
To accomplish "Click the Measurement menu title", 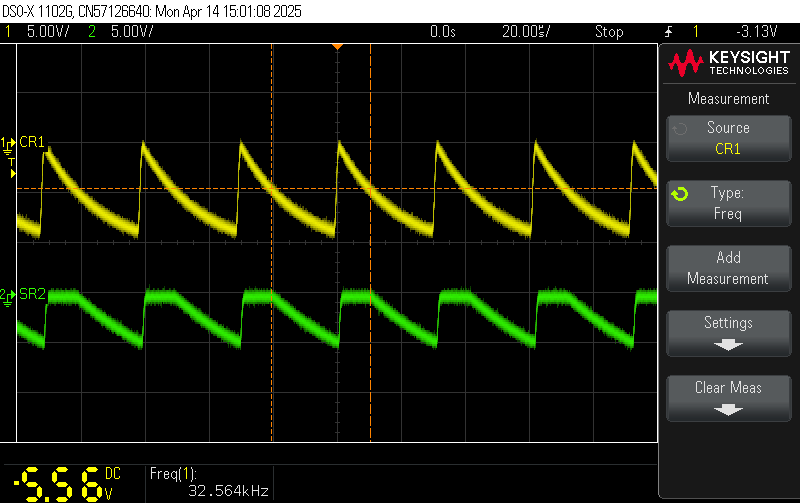I will pyautogui.click(x=728, y=99).
